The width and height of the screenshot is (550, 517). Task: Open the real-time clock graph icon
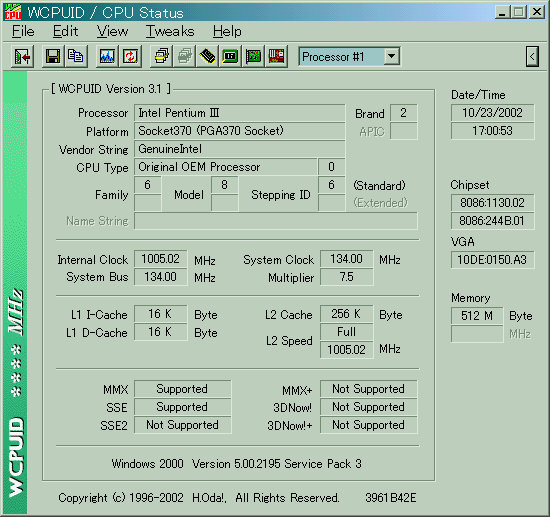(x=107, y=56)
